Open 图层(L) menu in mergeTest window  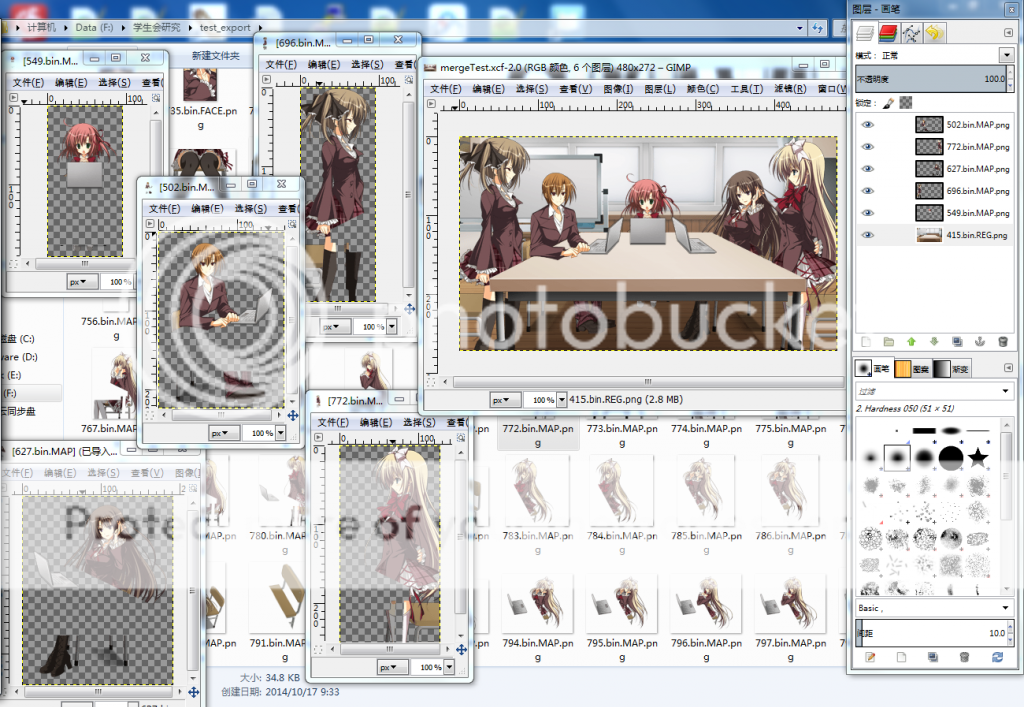click(x=660, y=89)
